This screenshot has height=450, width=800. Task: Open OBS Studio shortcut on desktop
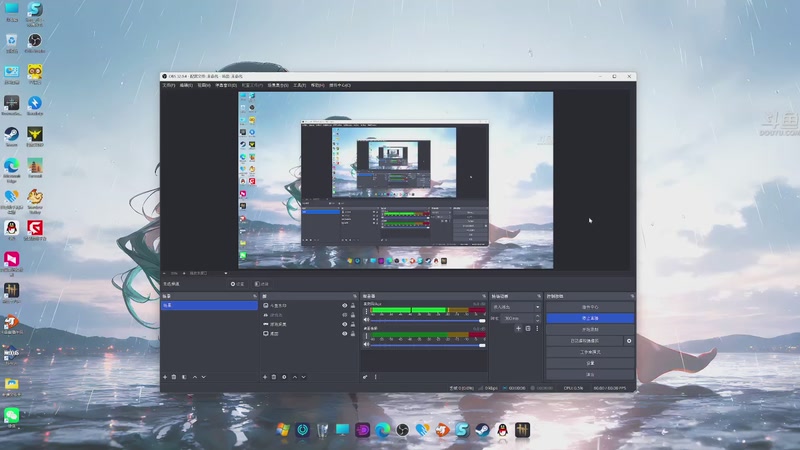pos(35,42)
